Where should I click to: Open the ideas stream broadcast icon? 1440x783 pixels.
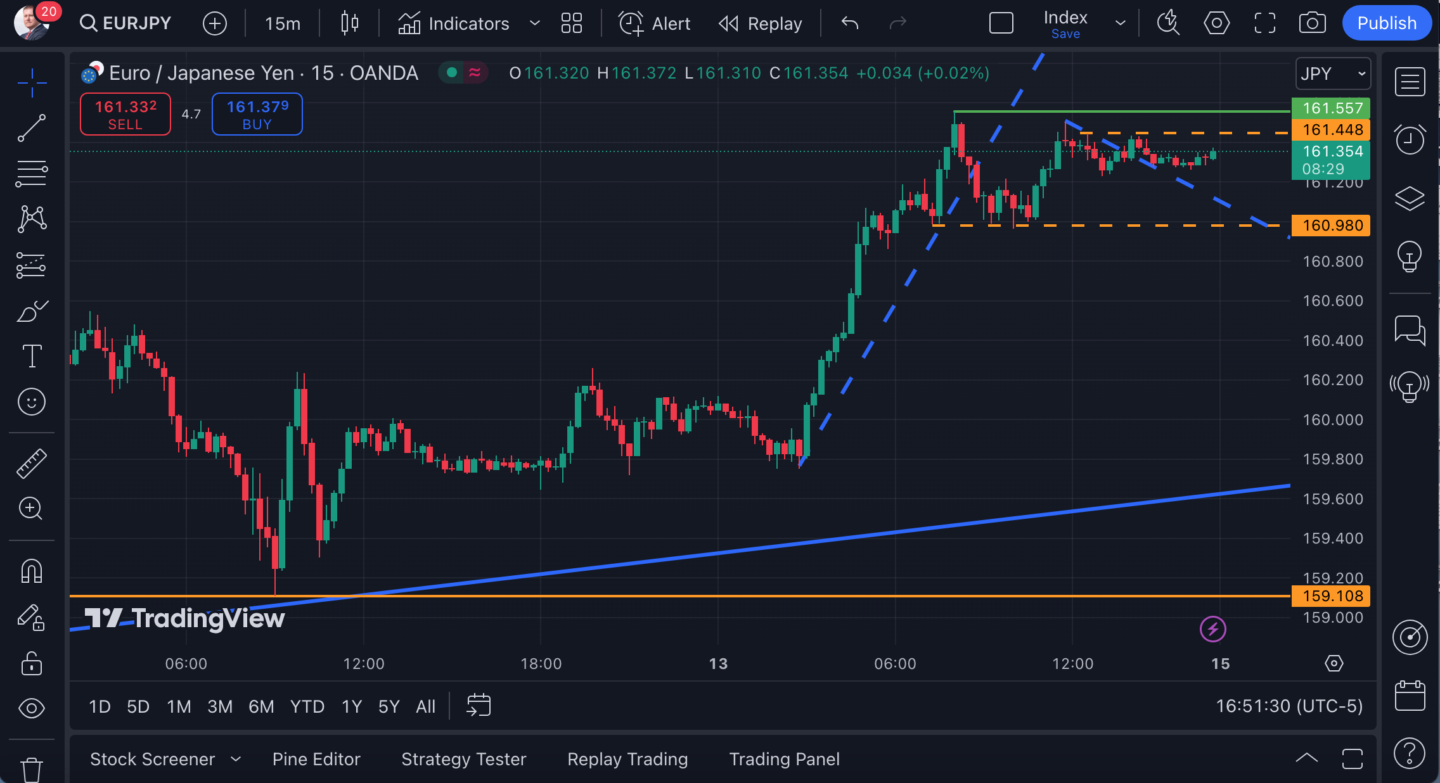1410,385
